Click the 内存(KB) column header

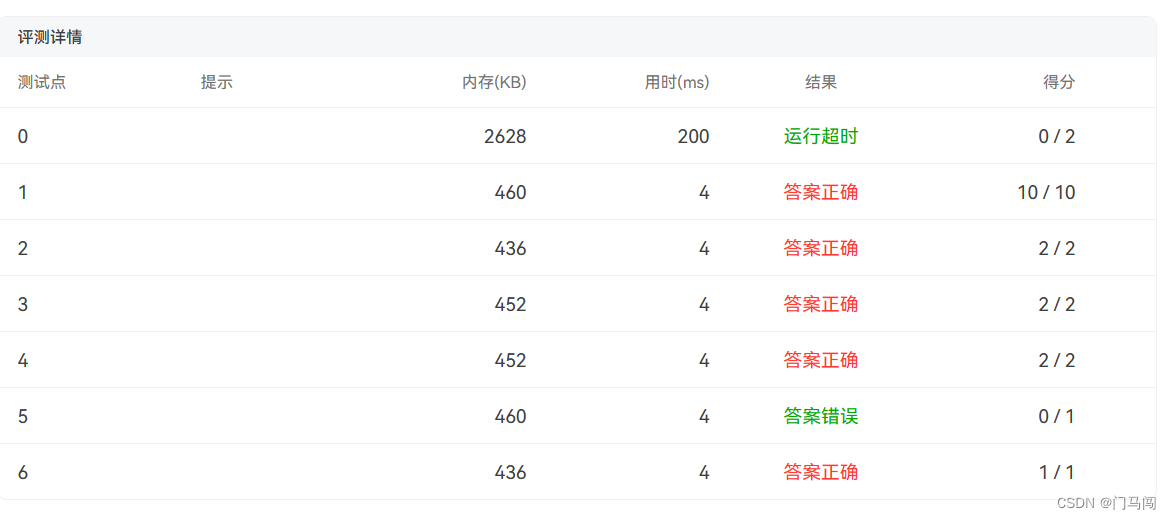[x=494, y=82]
